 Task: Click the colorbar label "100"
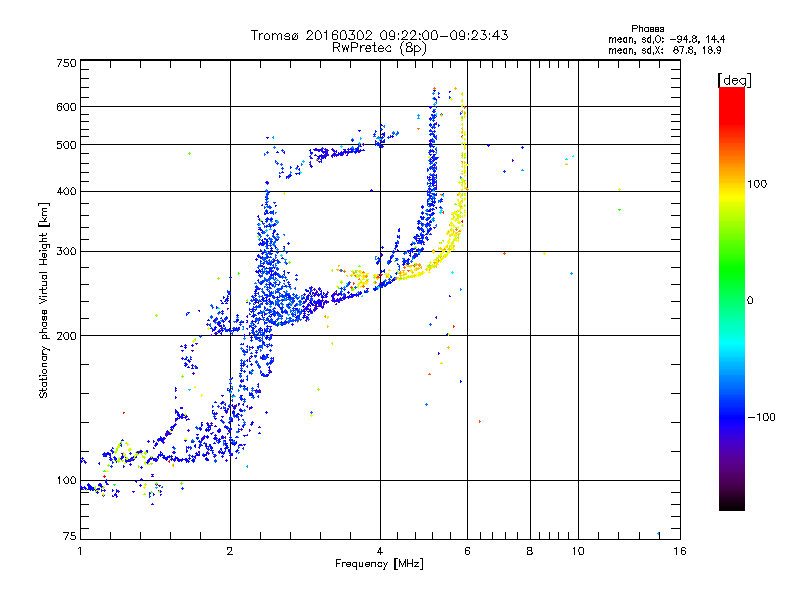coord(757,184)
